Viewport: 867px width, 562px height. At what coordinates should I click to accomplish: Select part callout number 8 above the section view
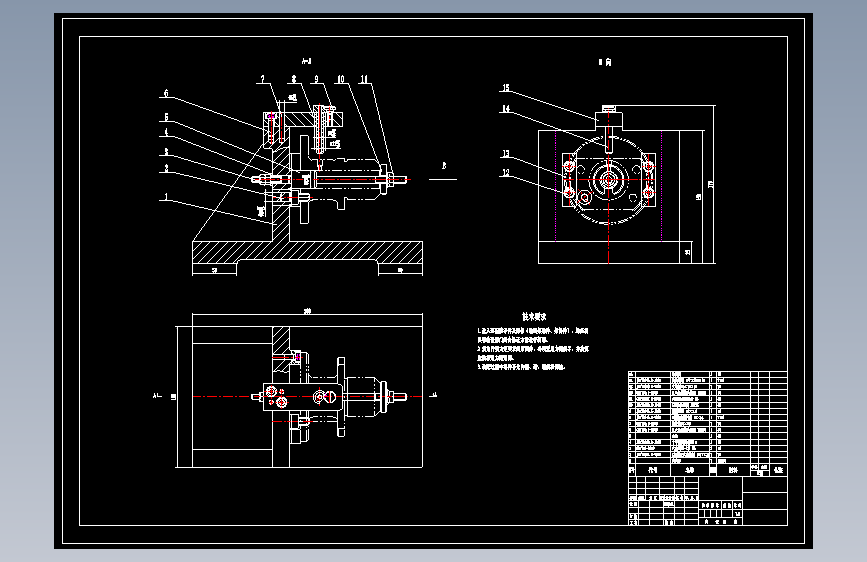pyautogui.click(x=294, y=79)
